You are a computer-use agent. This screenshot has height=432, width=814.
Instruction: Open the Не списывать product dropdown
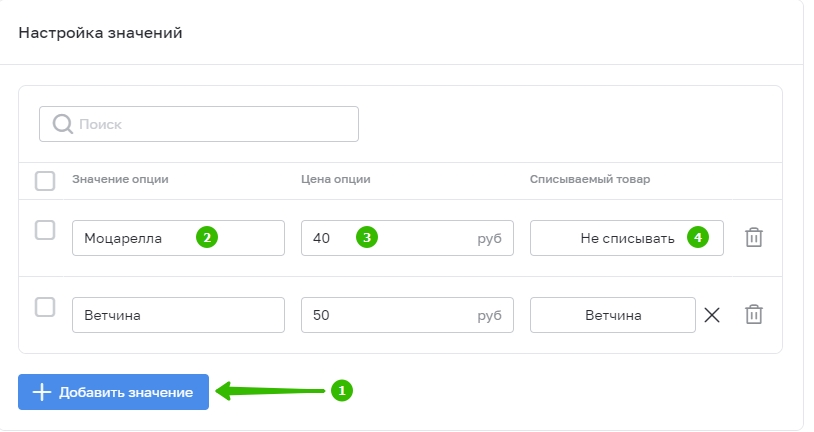point(627,238)
